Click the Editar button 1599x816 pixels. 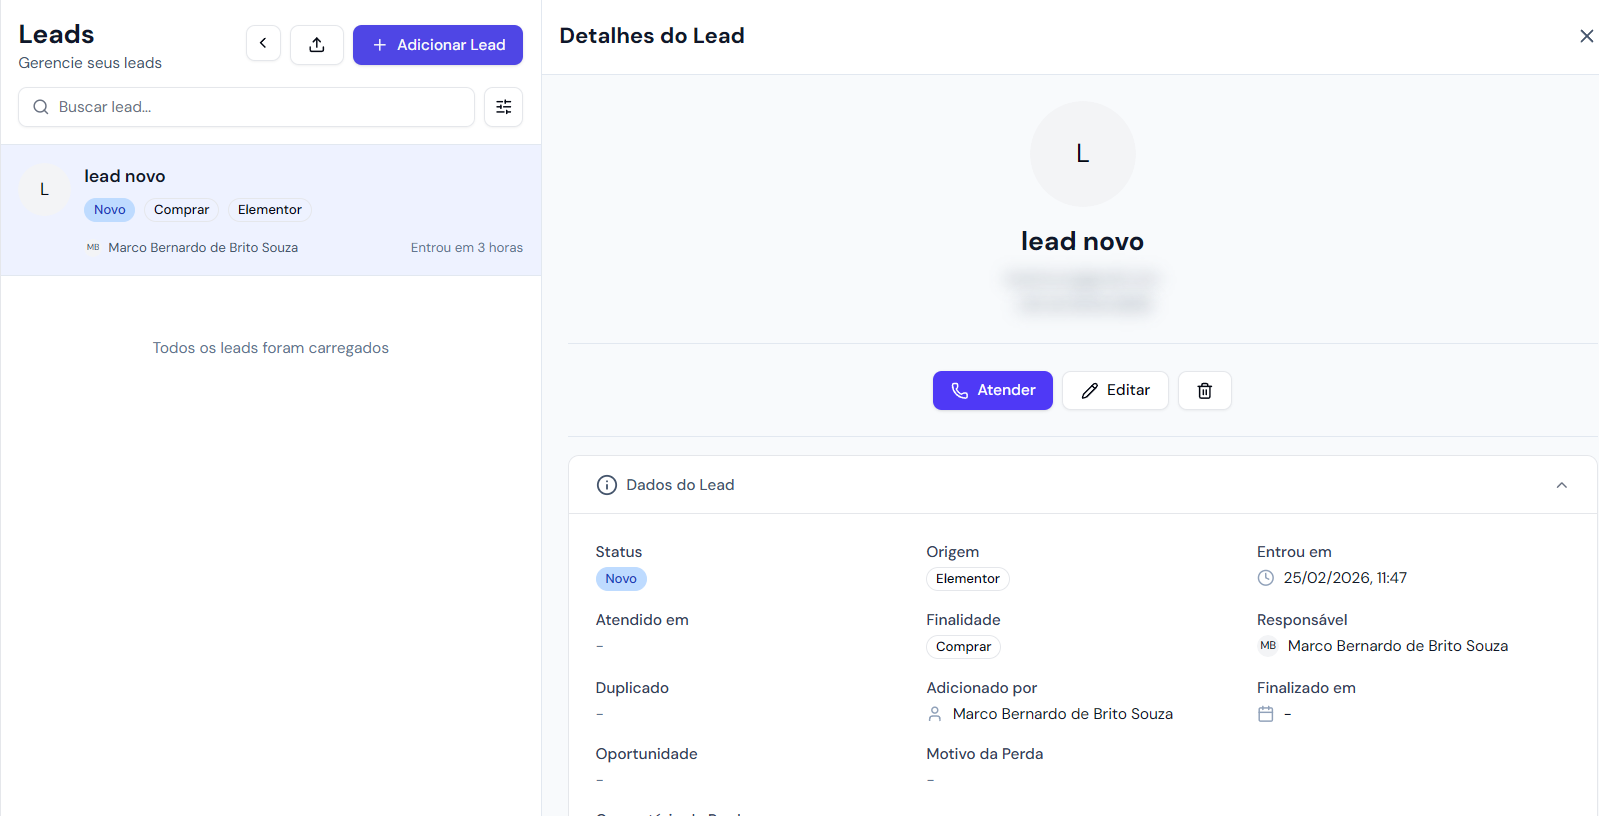coord(1115,391)
